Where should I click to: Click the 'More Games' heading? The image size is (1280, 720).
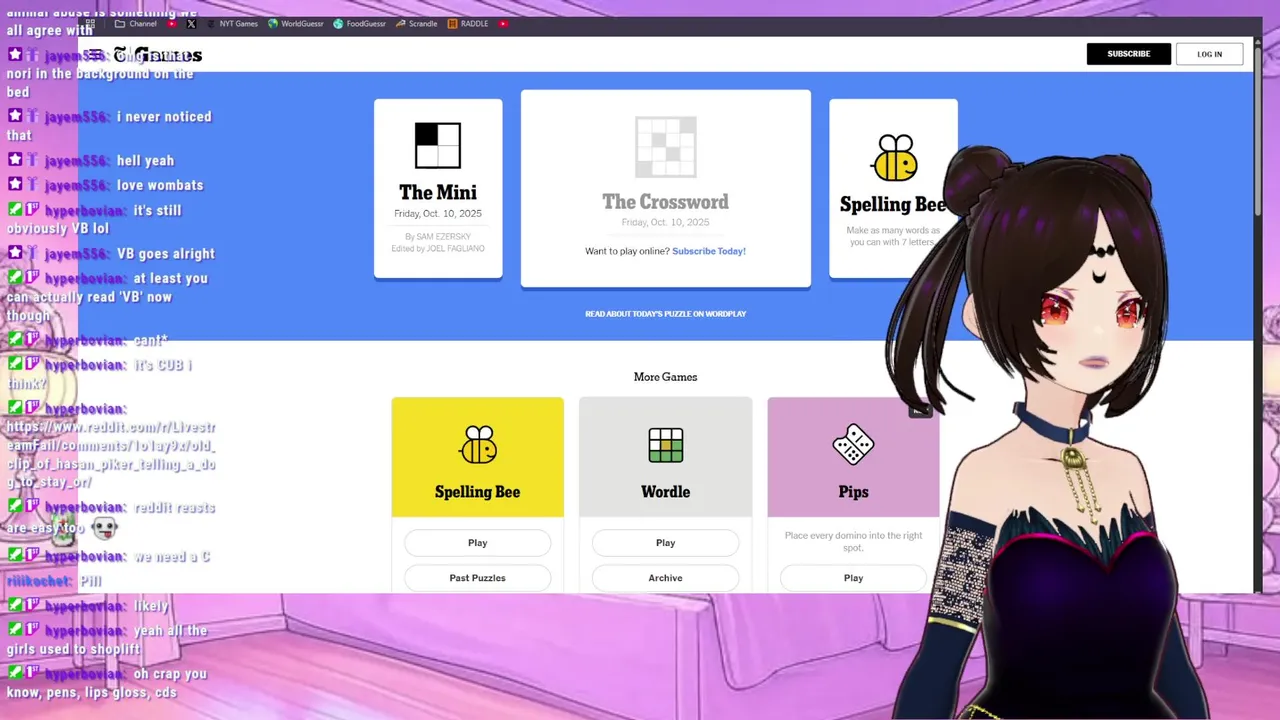pyautogui.click(x=665, y=377)
